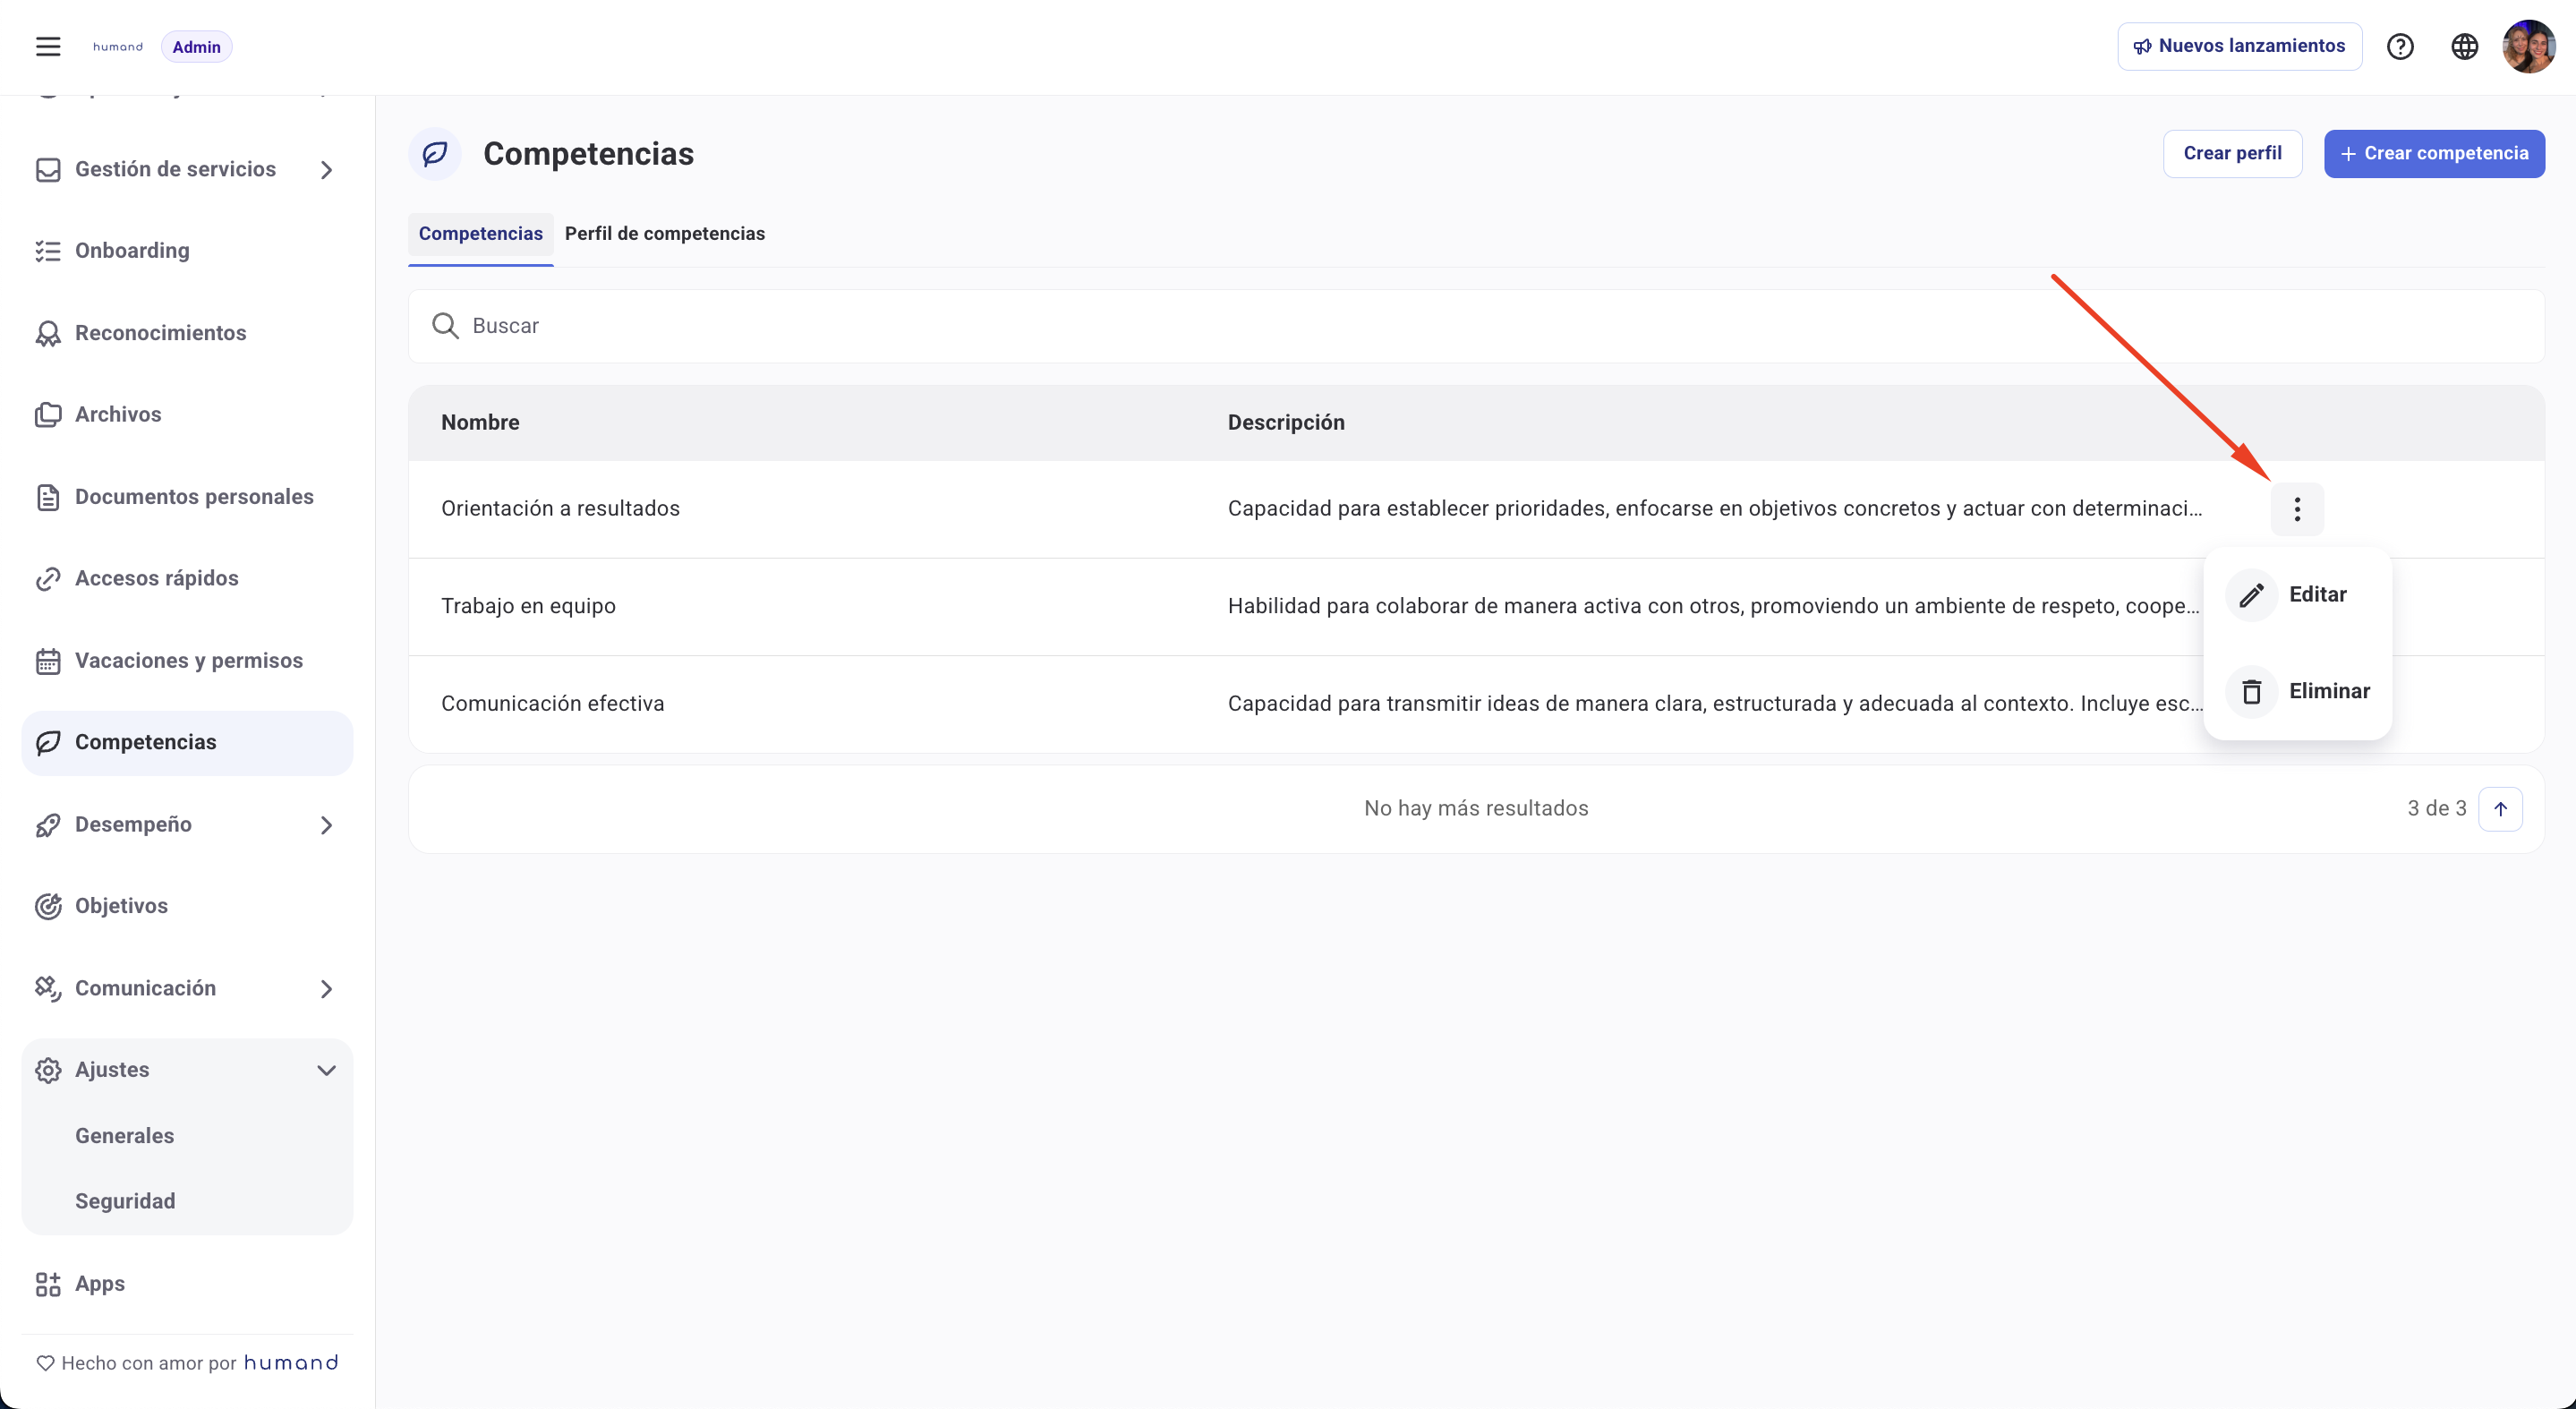The image size is (2576, 1409).
Task: Click the Eliminar trash icon
Action: pos(2252,690)
